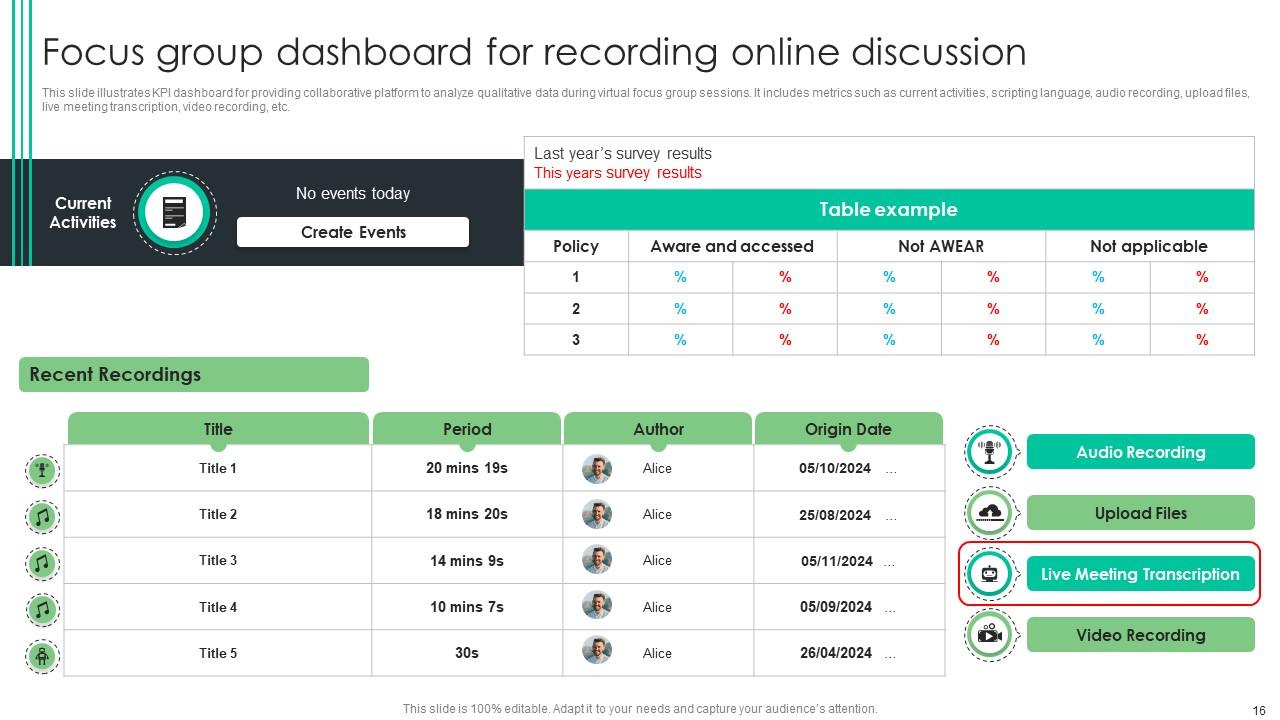Viewport: 1280px width, 720px height.
Task: Click the Upload Files cloud icon
Action: pyautogui.click(x=990, y=513)
